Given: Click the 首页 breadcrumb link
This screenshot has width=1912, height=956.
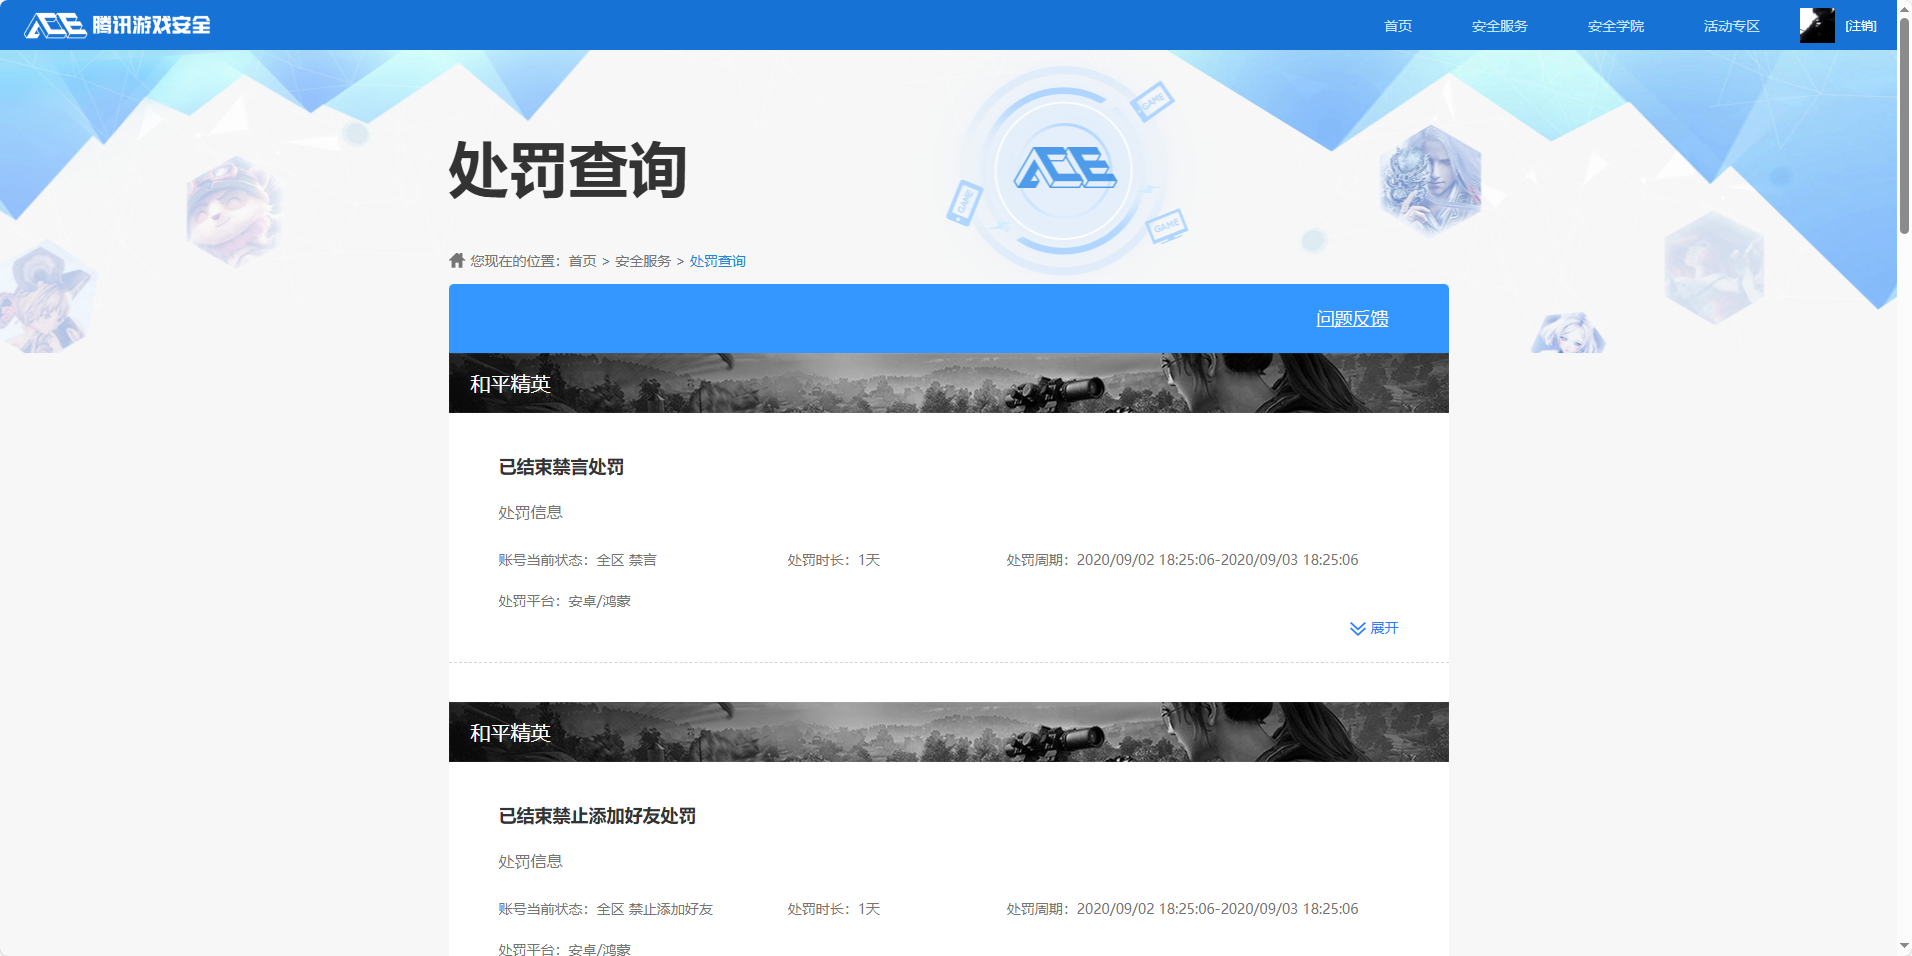Looking at the screenshot, I should tap(581, 260).
